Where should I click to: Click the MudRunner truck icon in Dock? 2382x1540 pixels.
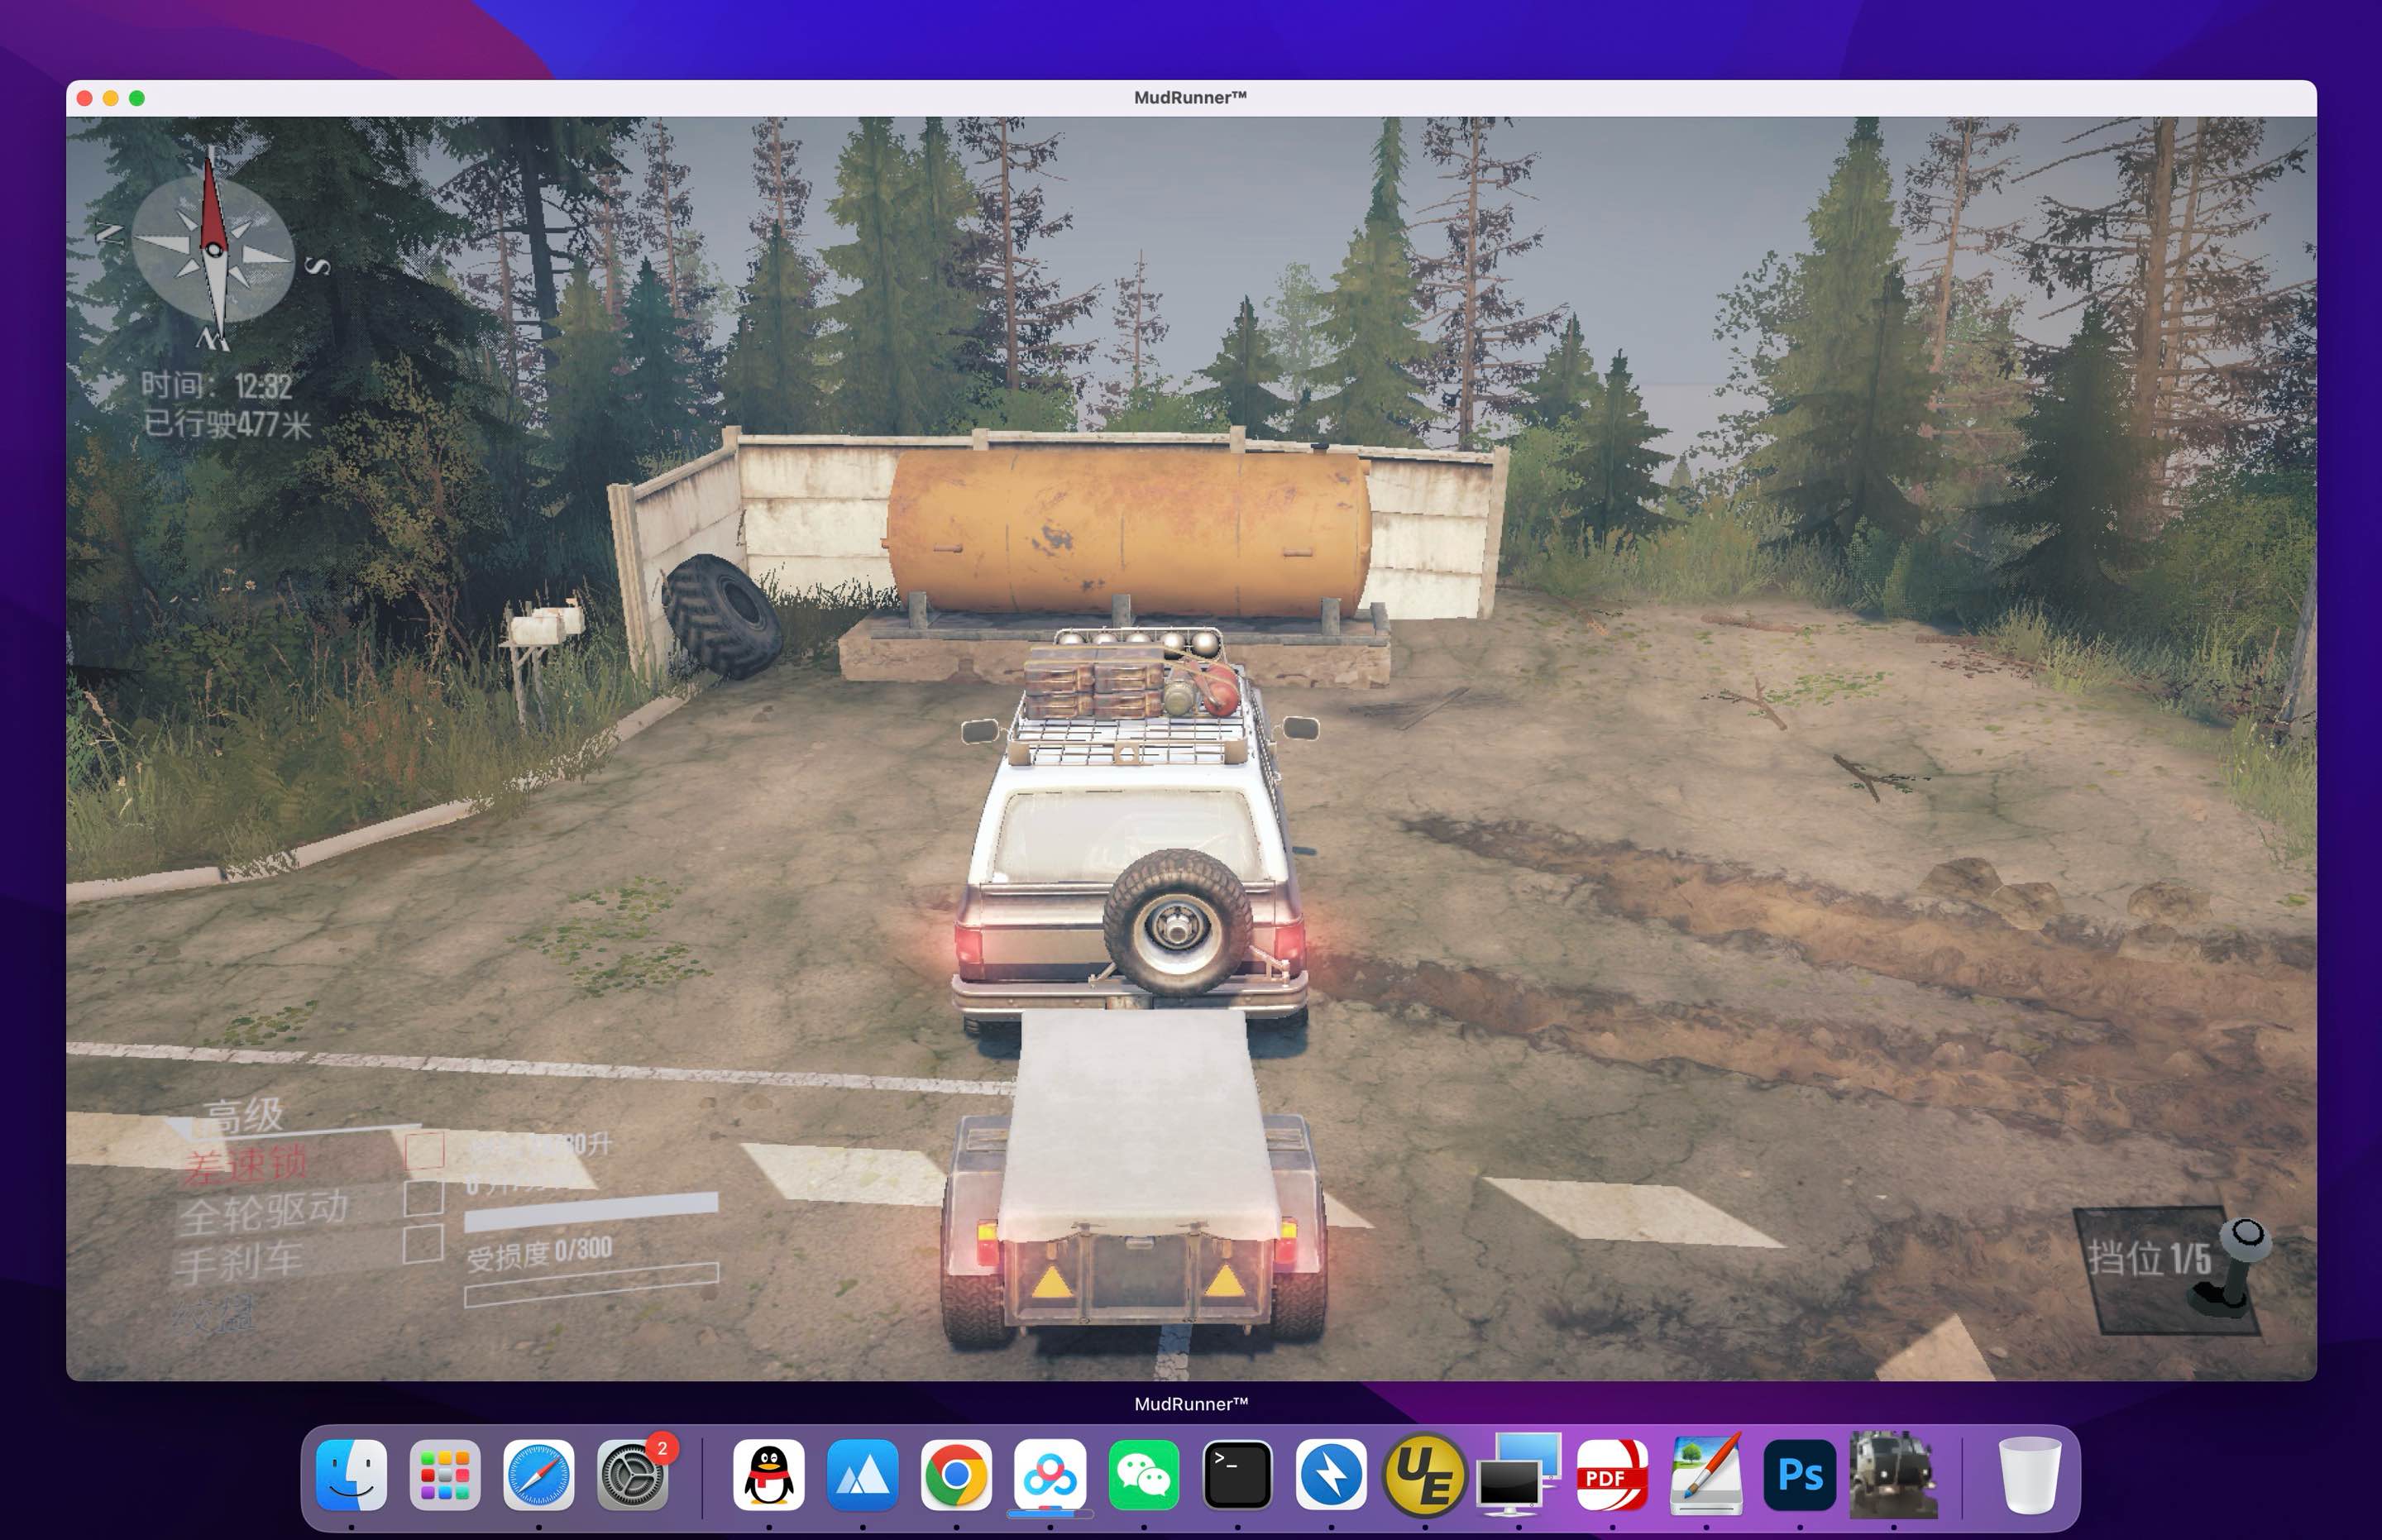(x=1893, y=1475)
